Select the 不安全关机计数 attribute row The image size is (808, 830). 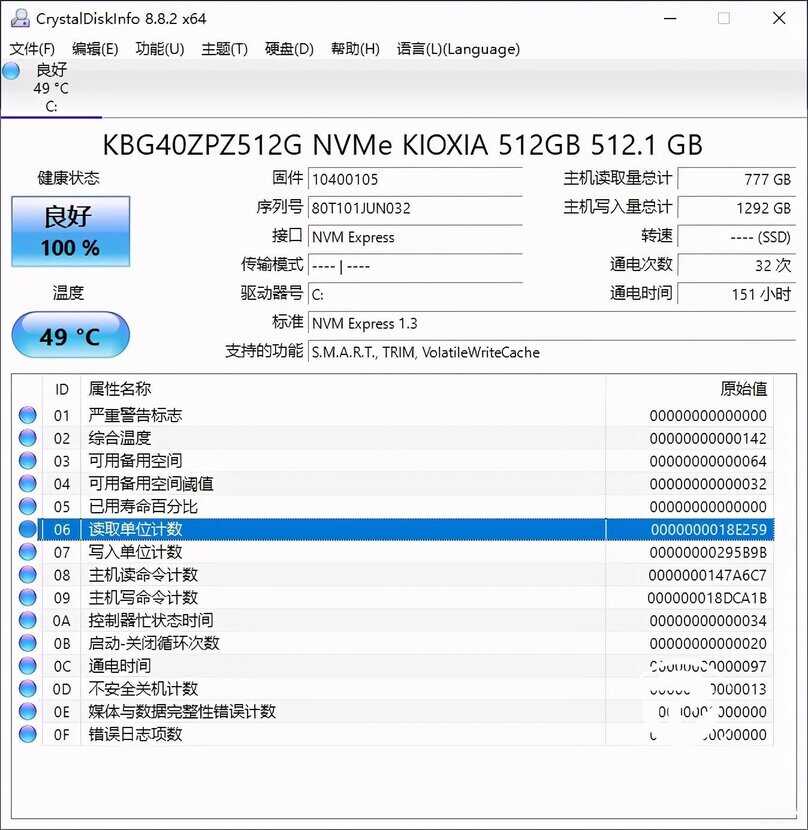tap(393, 689)
